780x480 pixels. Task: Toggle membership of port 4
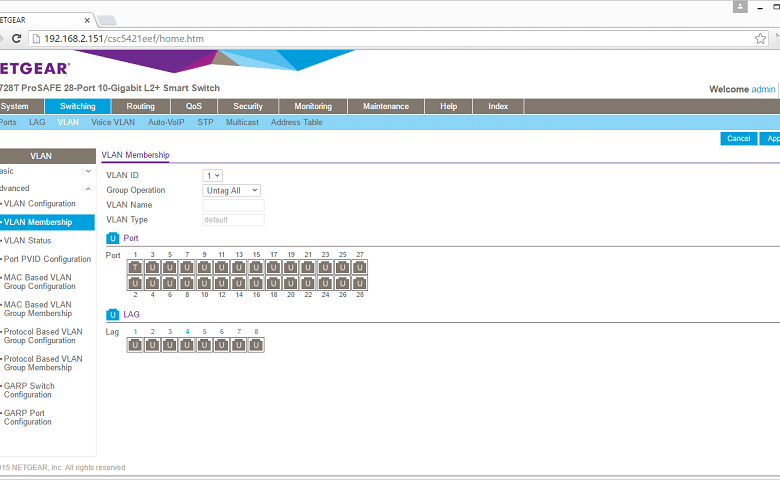pos(153,284)
